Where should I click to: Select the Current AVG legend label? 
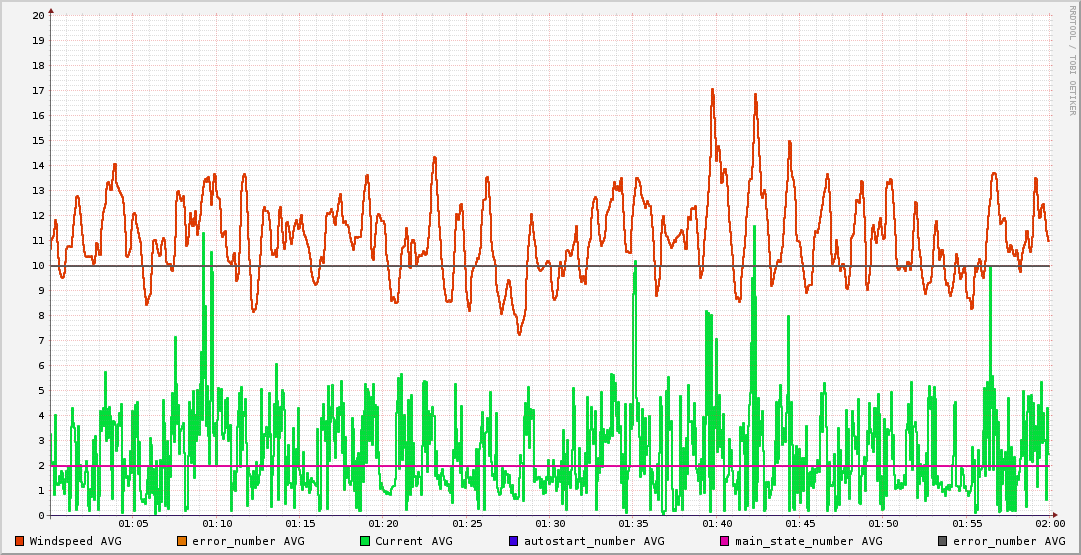(413, 541)
